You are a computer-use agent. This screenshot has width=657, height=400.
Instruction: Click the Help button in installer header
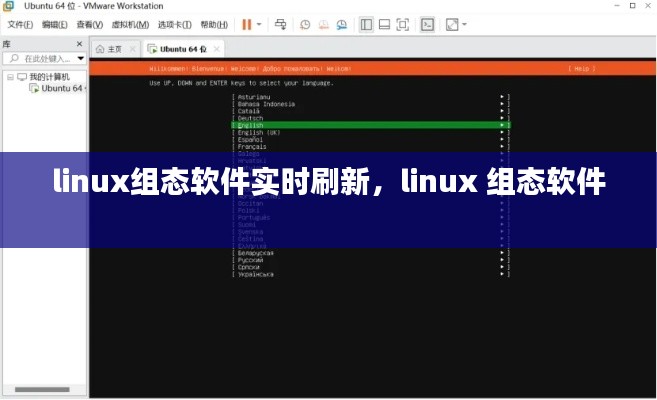[581, 69]
